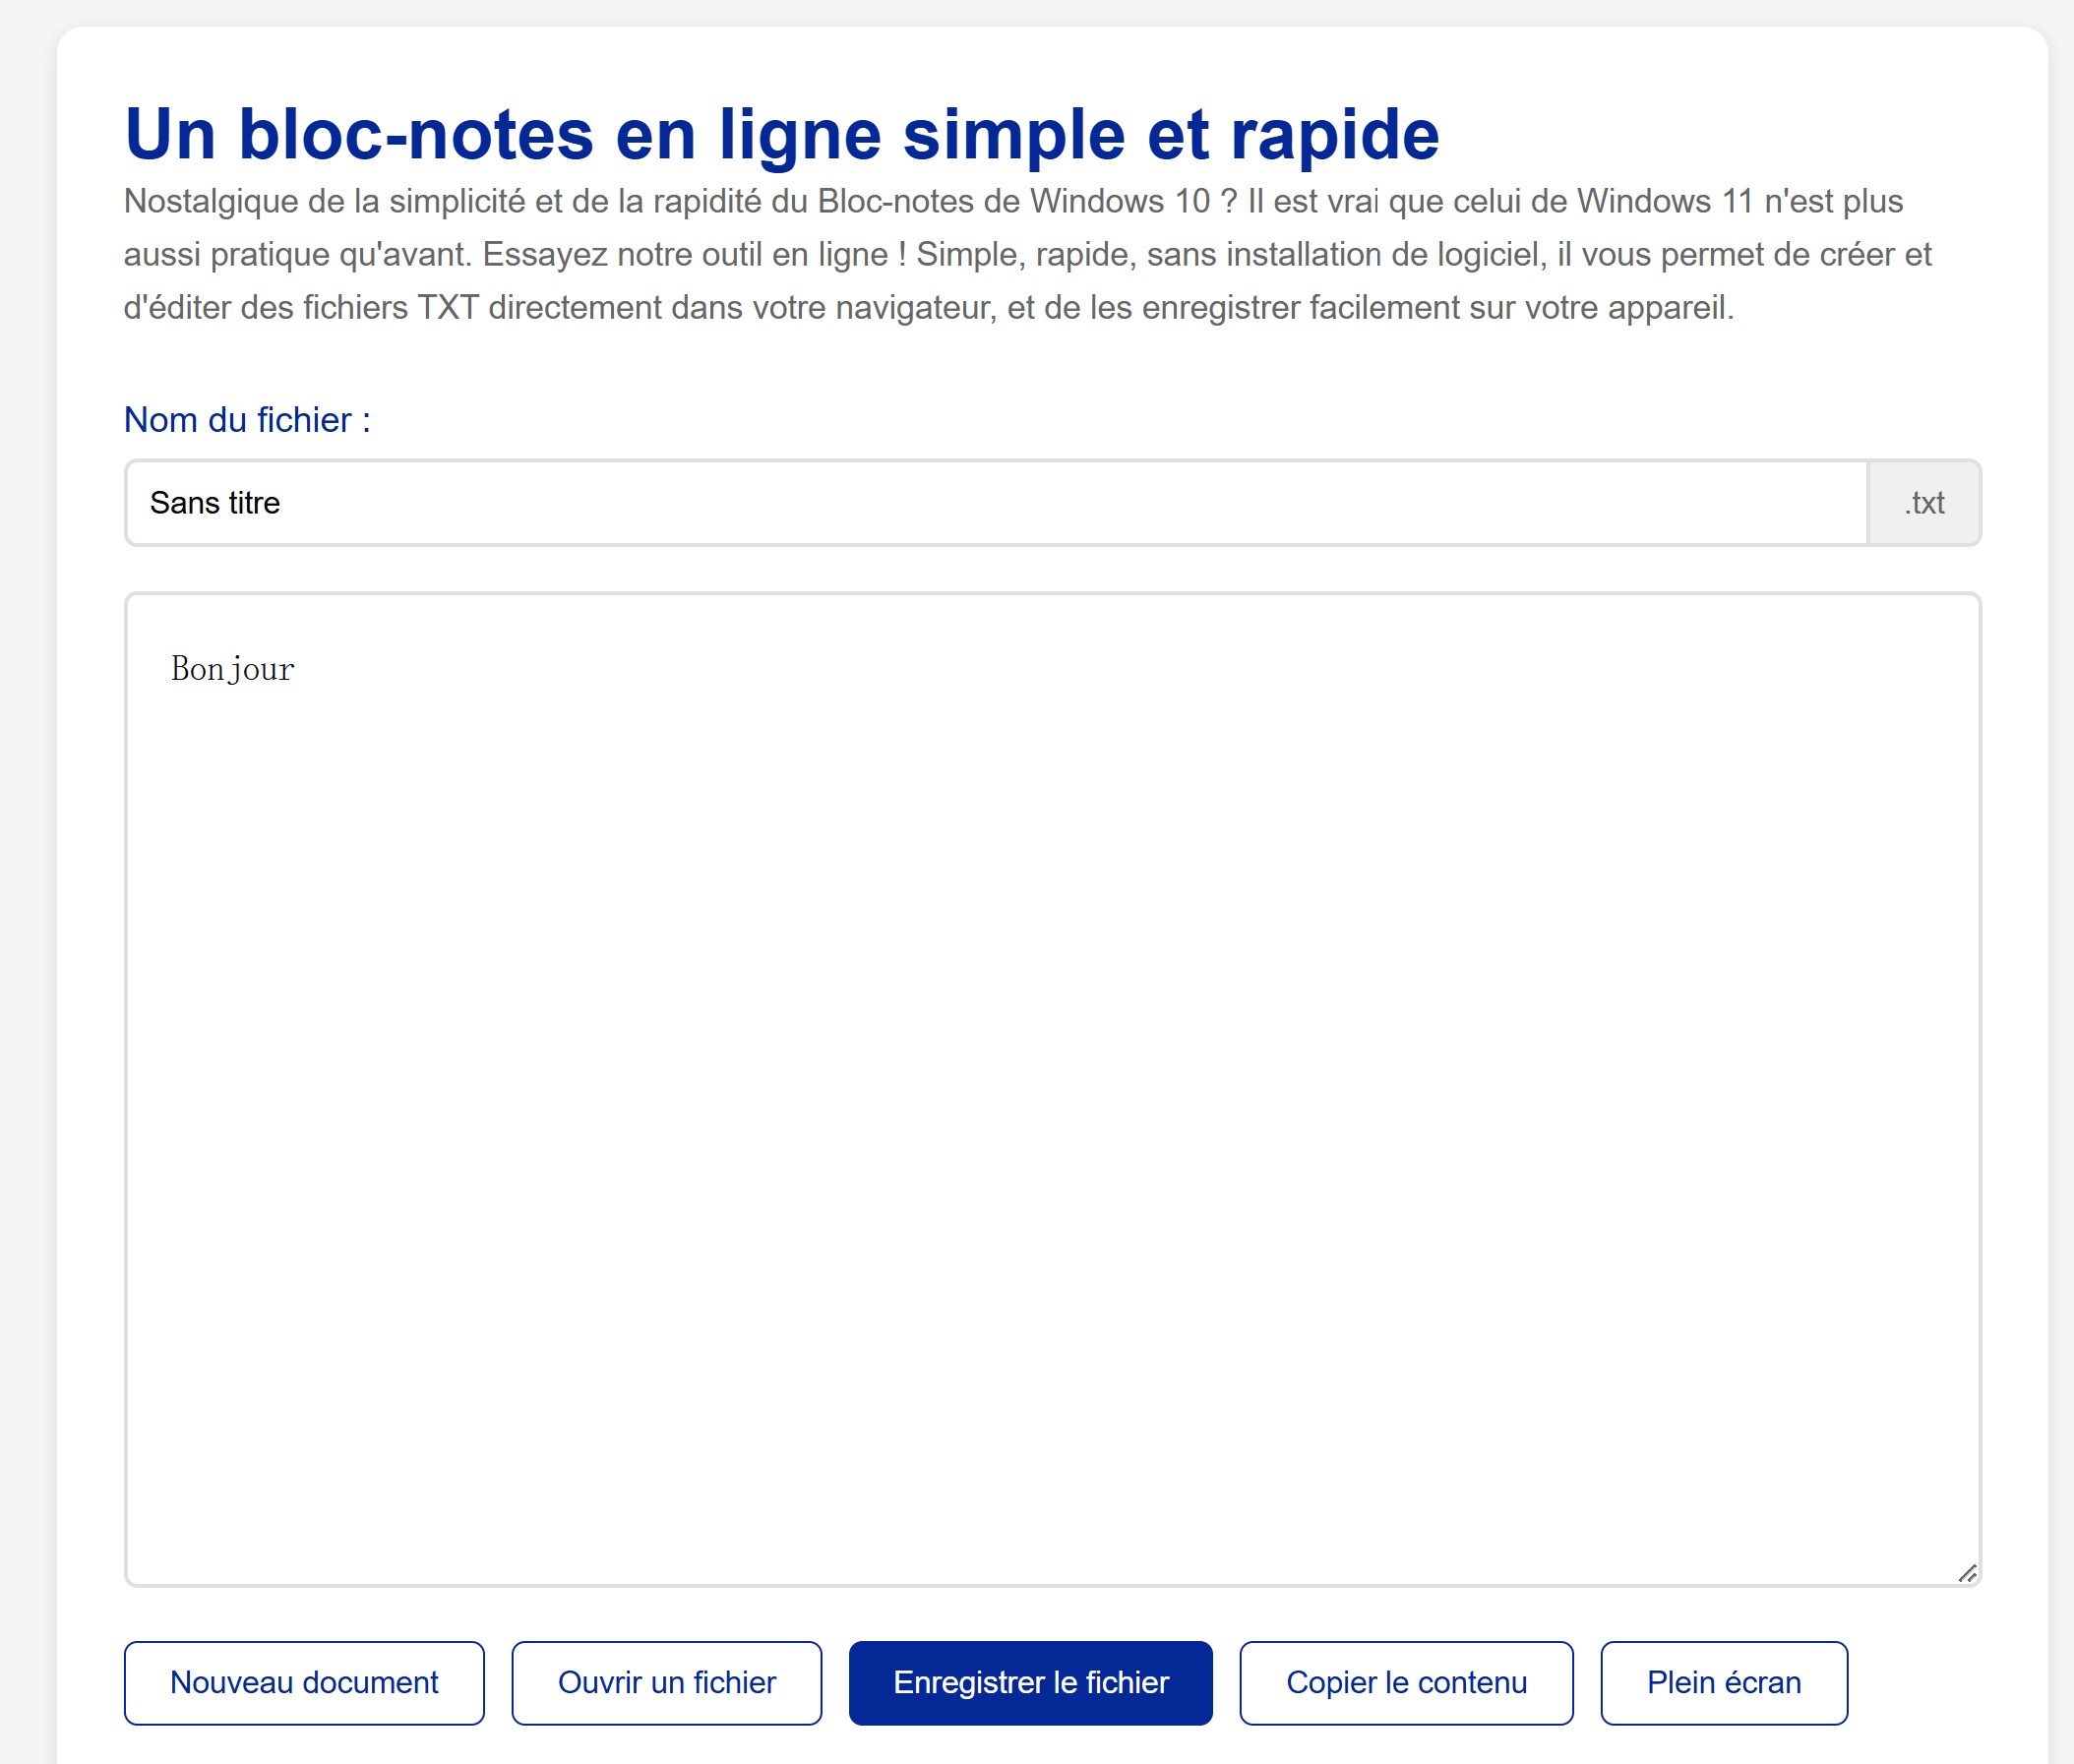This screenshot has height=1764, width=2074.
Task: Click the main heading Un bloc-notes en ligne
Action: [782, 134]
